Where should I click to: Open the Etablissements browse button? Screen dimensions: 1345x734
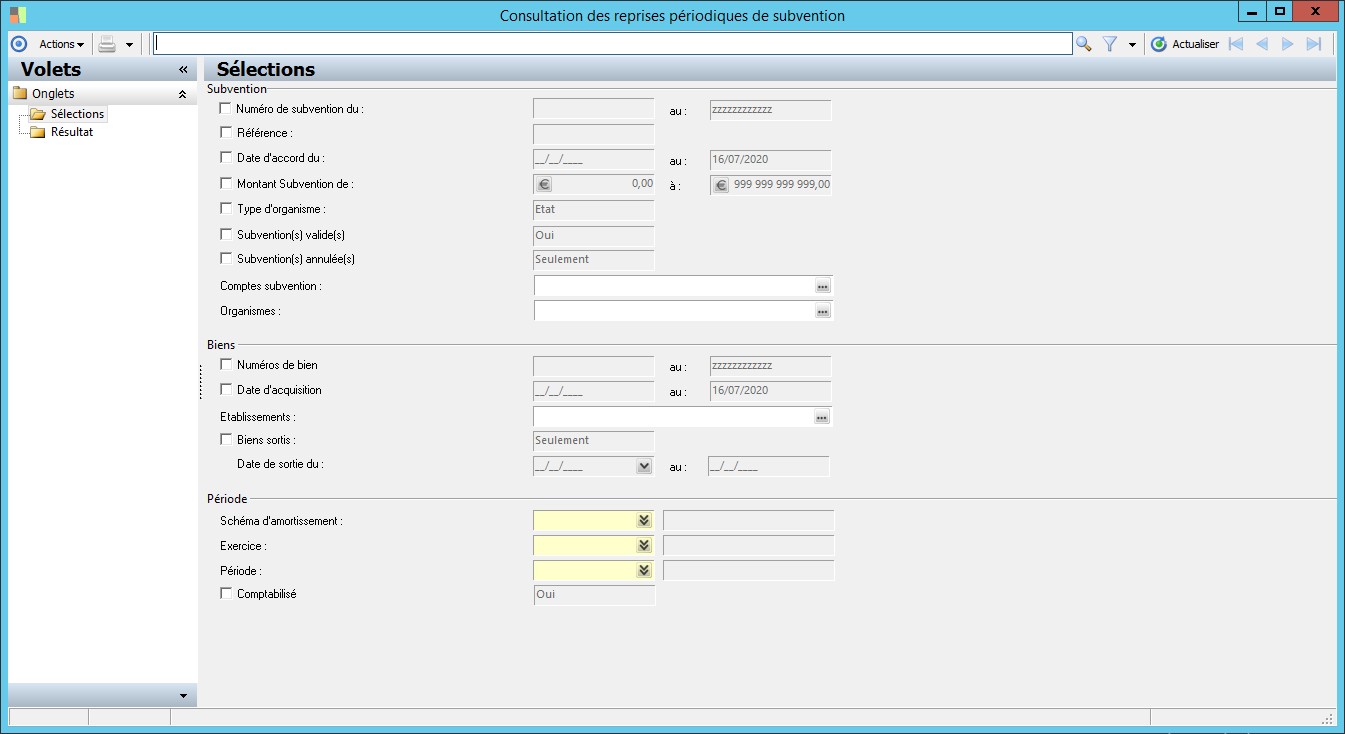click(823, 417)
